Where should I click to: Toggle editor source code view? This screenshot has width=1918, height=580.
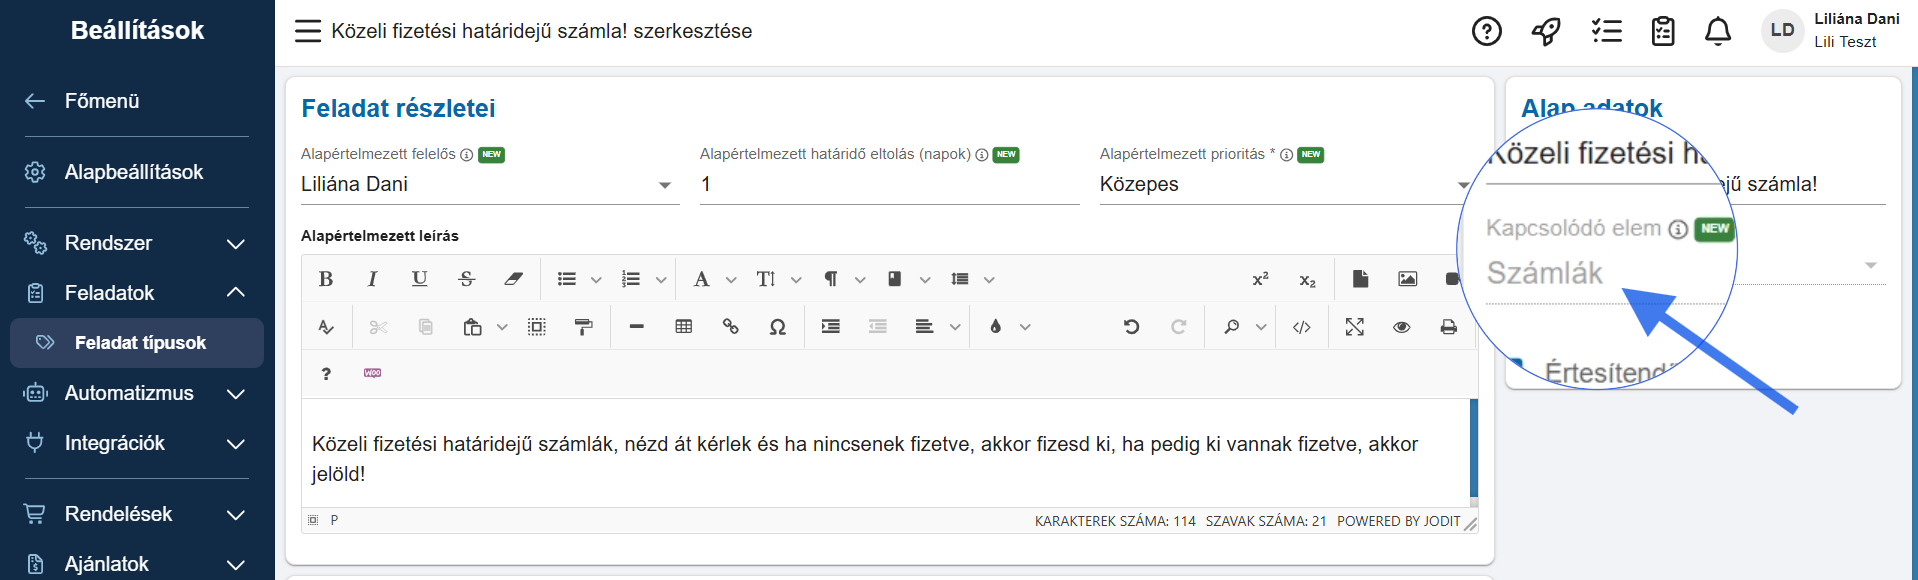pyautogui.click(x=1301, y=327)
